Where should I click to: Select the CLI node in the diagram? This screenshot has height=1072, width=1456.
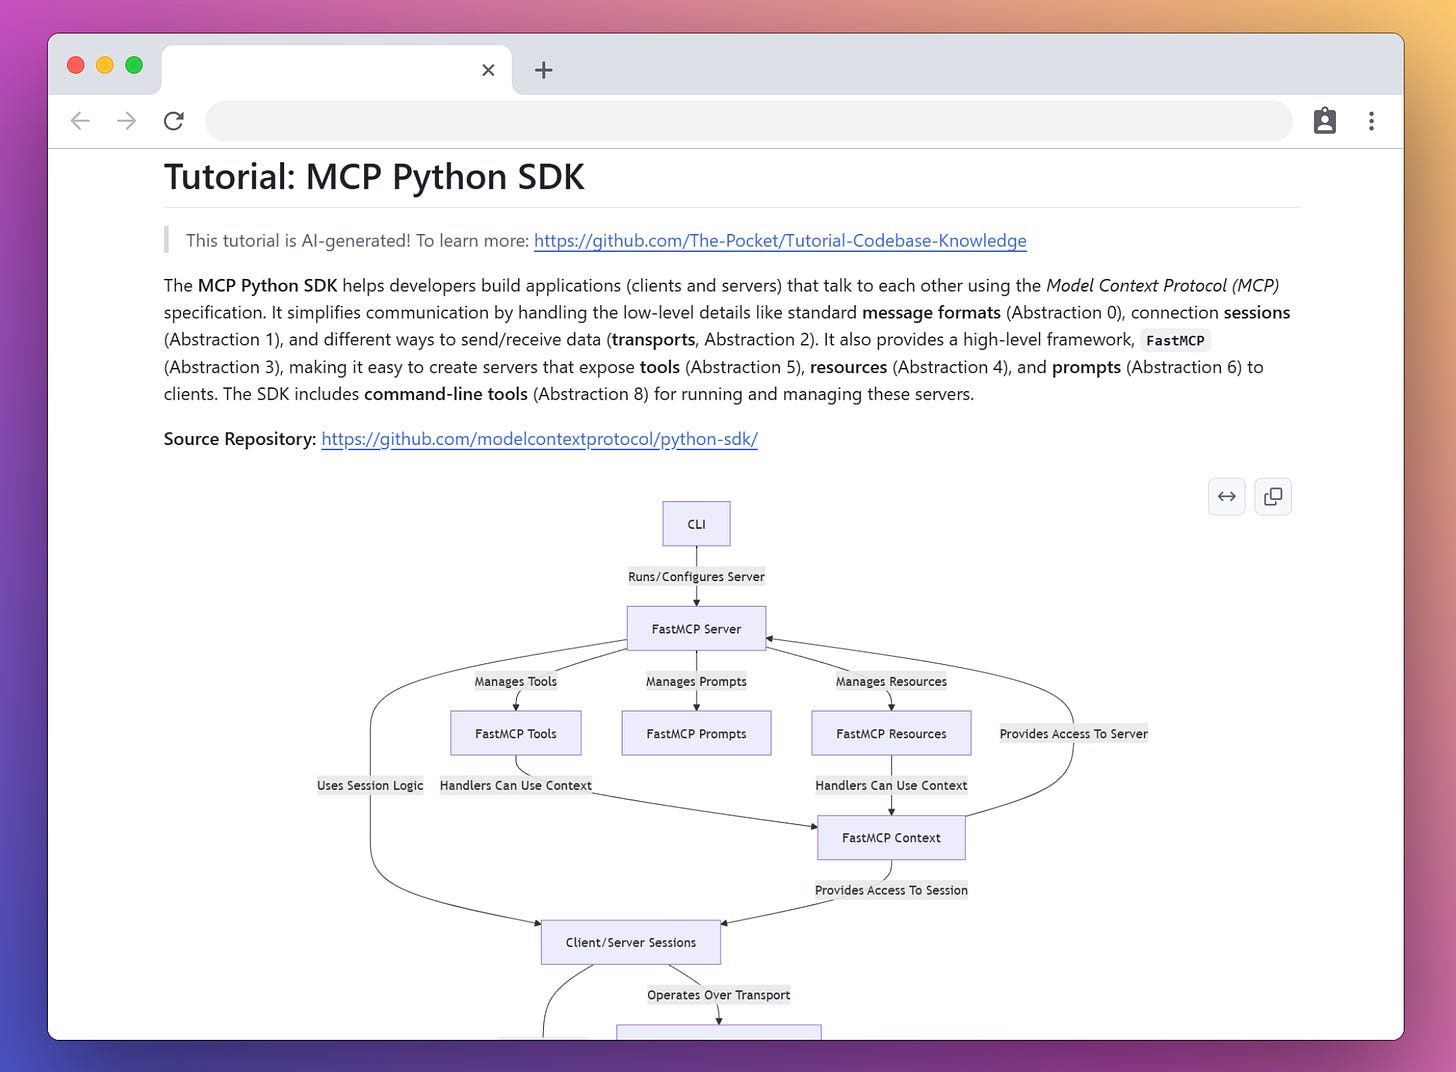[696, 523]
